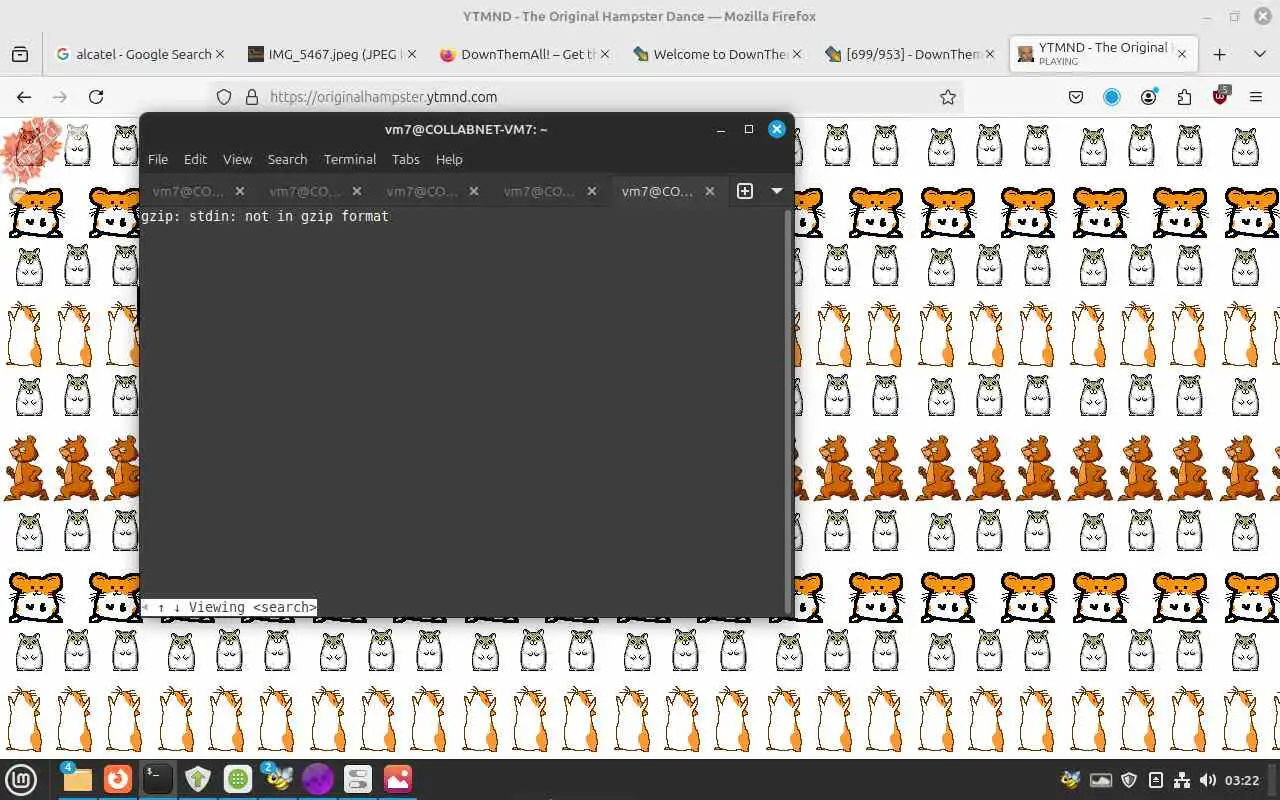Close the fourth terminal tab
The height and width of the screenshot is (800, 1280).
(x=592, y=191)
